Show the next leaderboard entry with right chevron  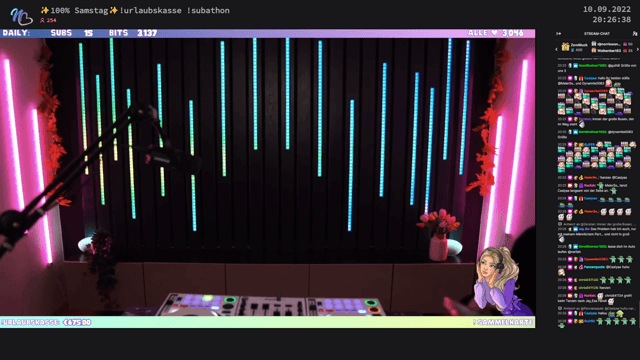coord(638,49)
